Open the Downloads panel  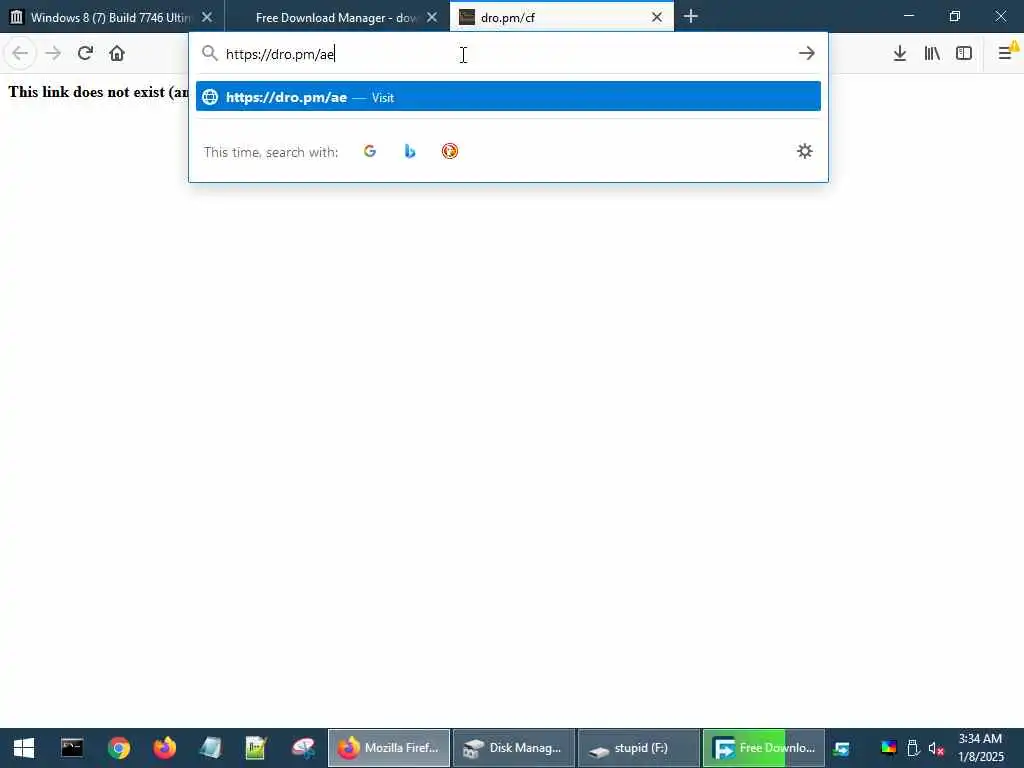coord(900,54)
